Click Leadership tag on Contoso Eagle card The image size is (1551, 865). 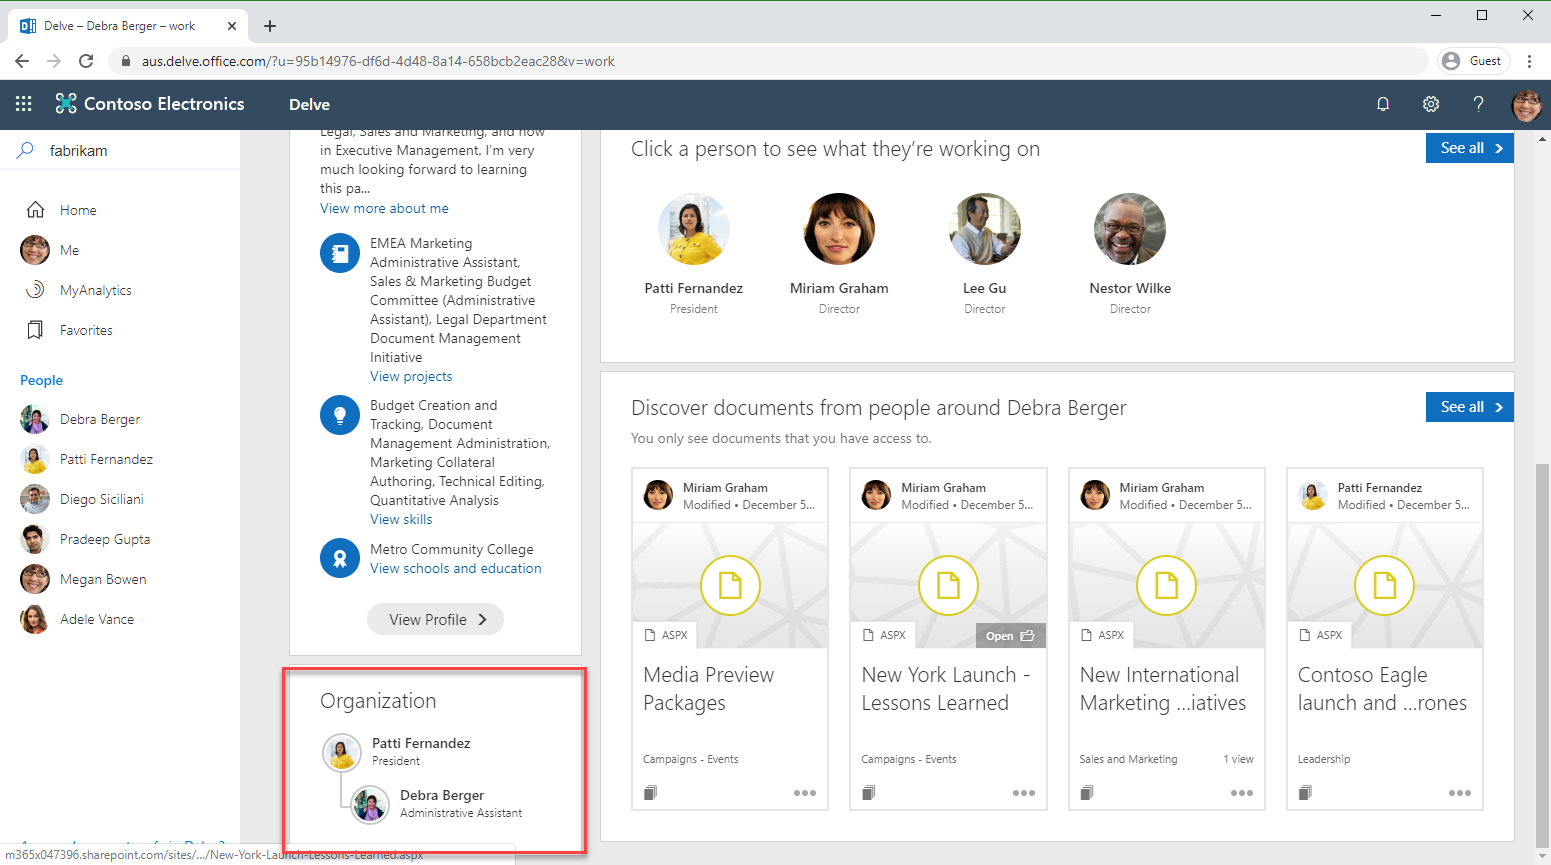point(1324,759)
